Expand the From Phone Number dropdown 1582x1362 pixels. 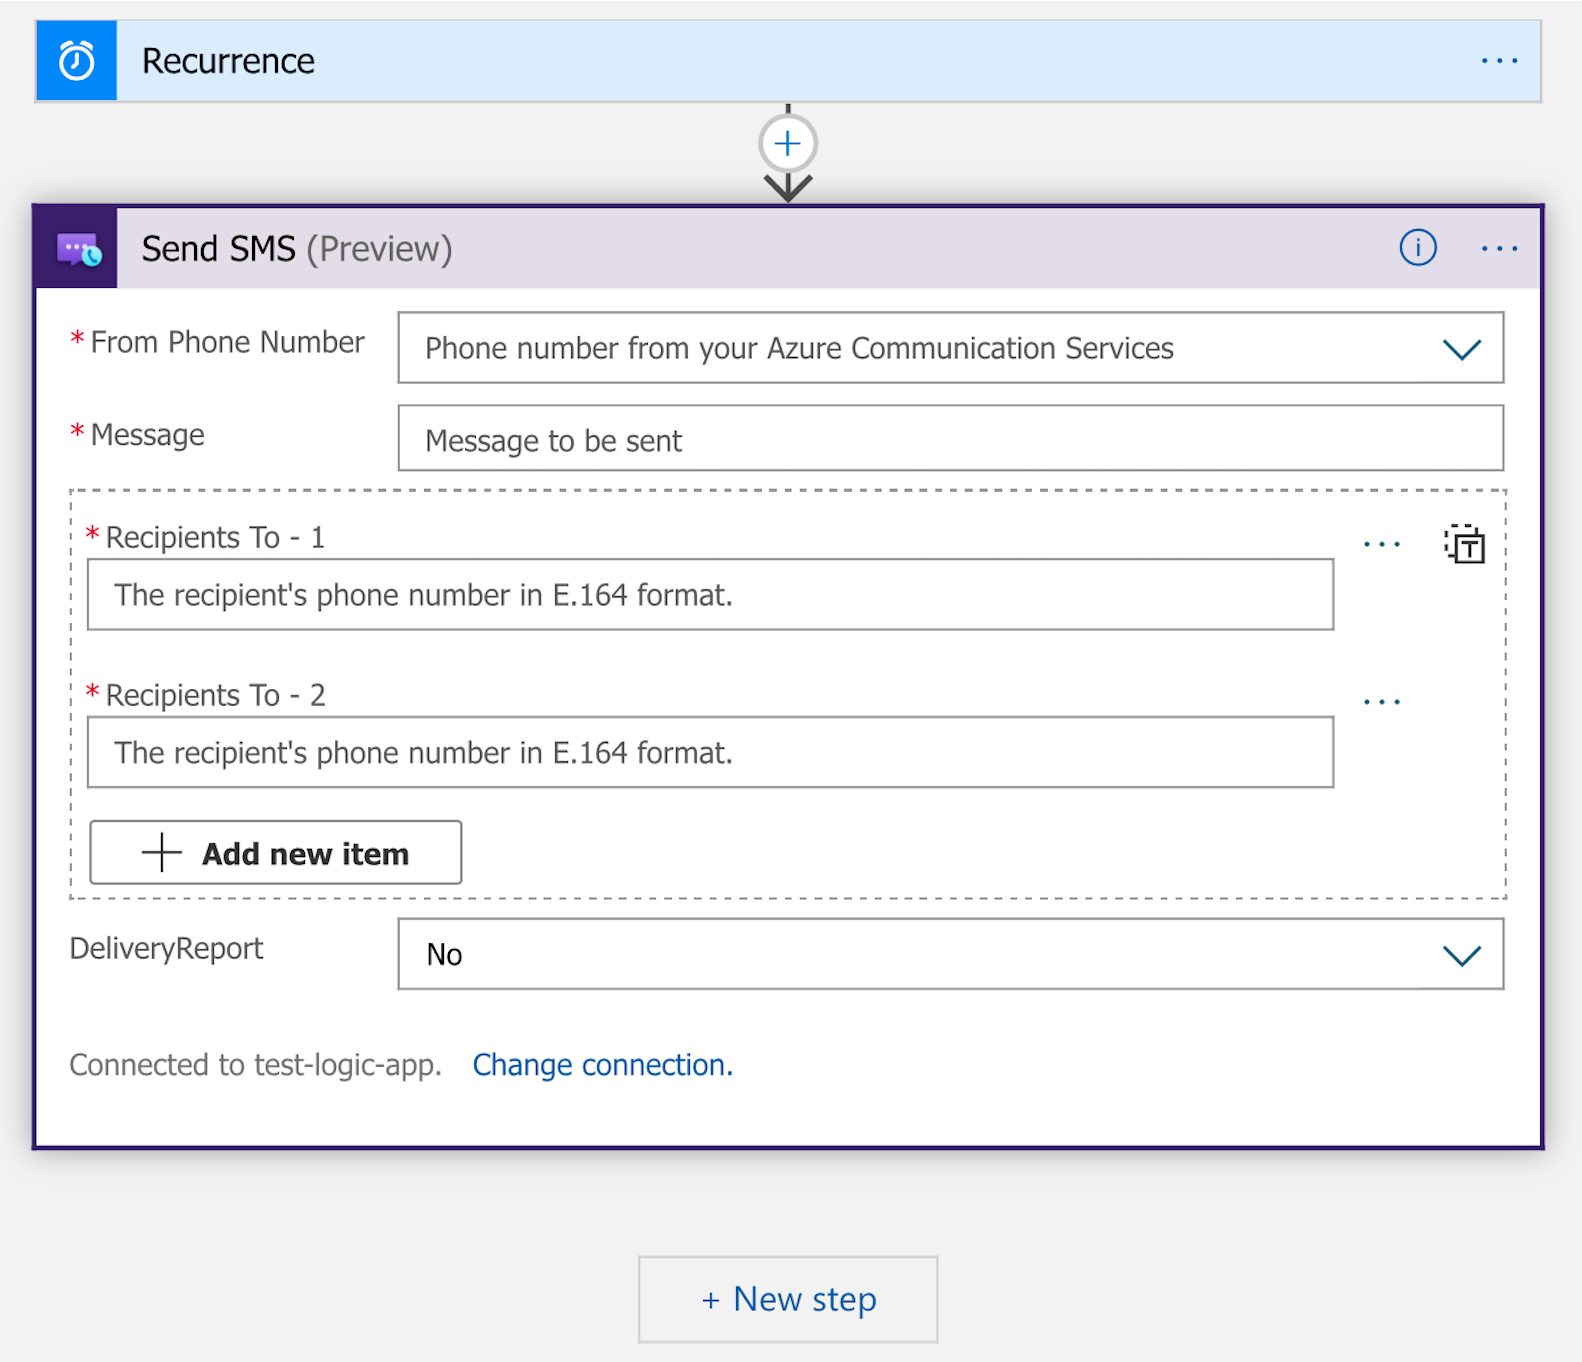[x=1461, y=349]
